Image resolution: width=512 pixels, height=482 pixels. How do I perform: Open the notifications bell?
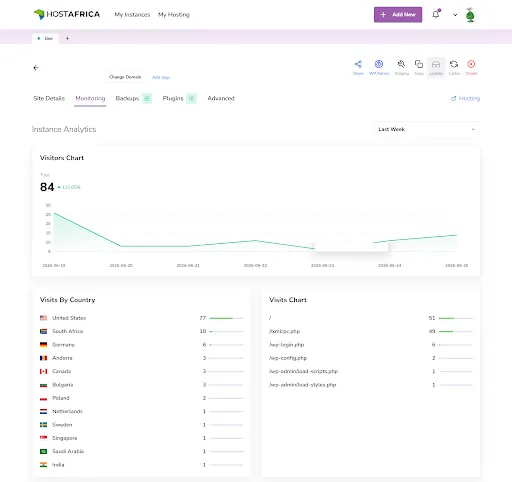[436, 14]
